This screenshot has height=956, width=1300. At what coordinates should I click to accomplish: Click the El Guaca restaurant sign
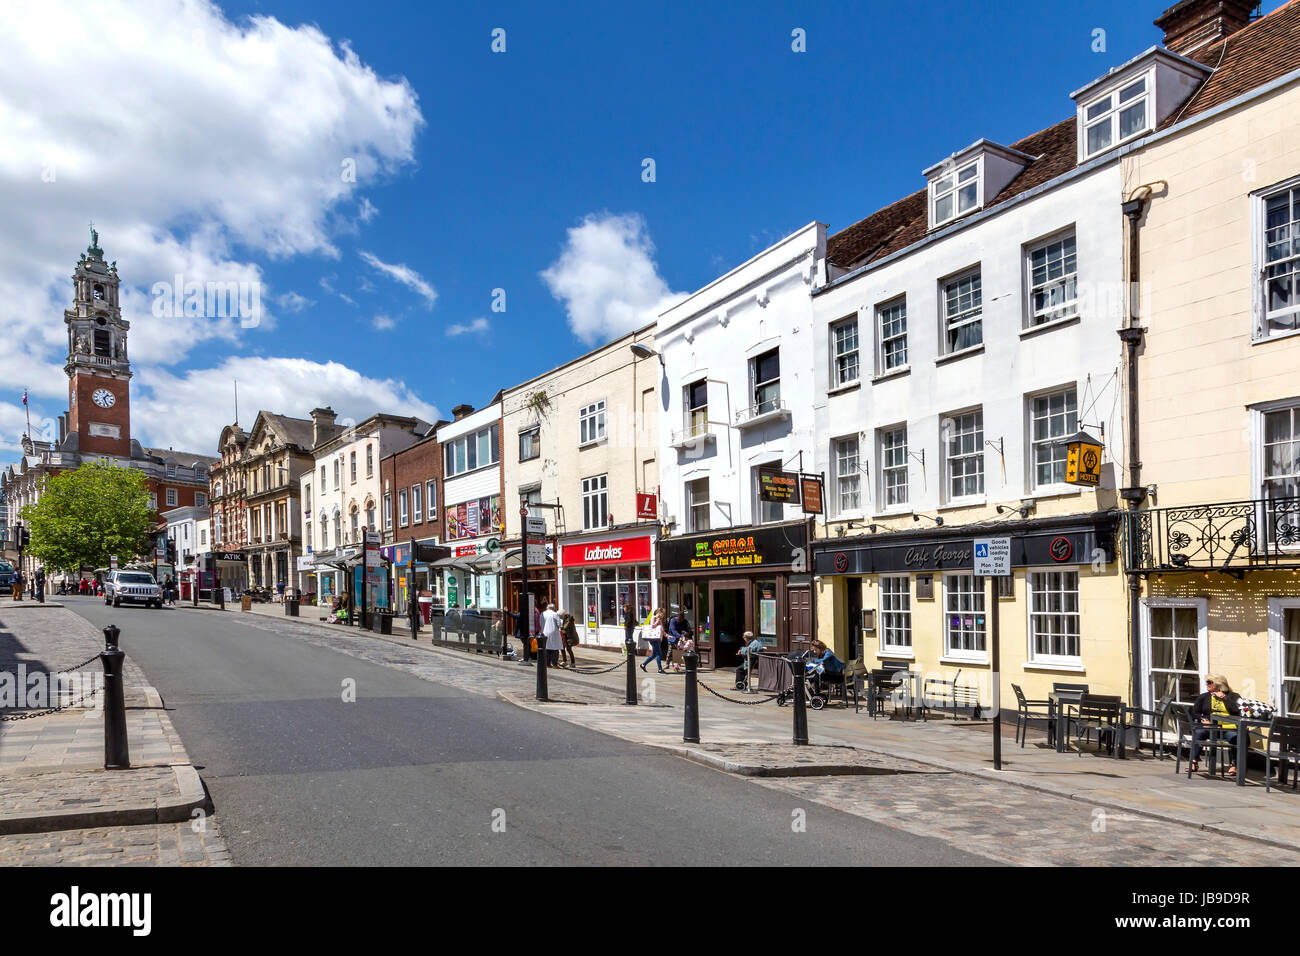pos(733,550)
